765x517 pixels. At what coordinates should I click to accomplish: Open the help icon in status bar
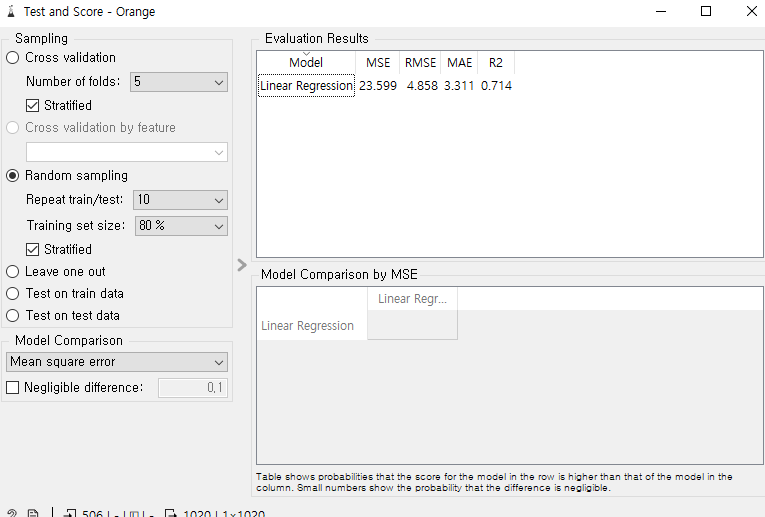(11, 514)
